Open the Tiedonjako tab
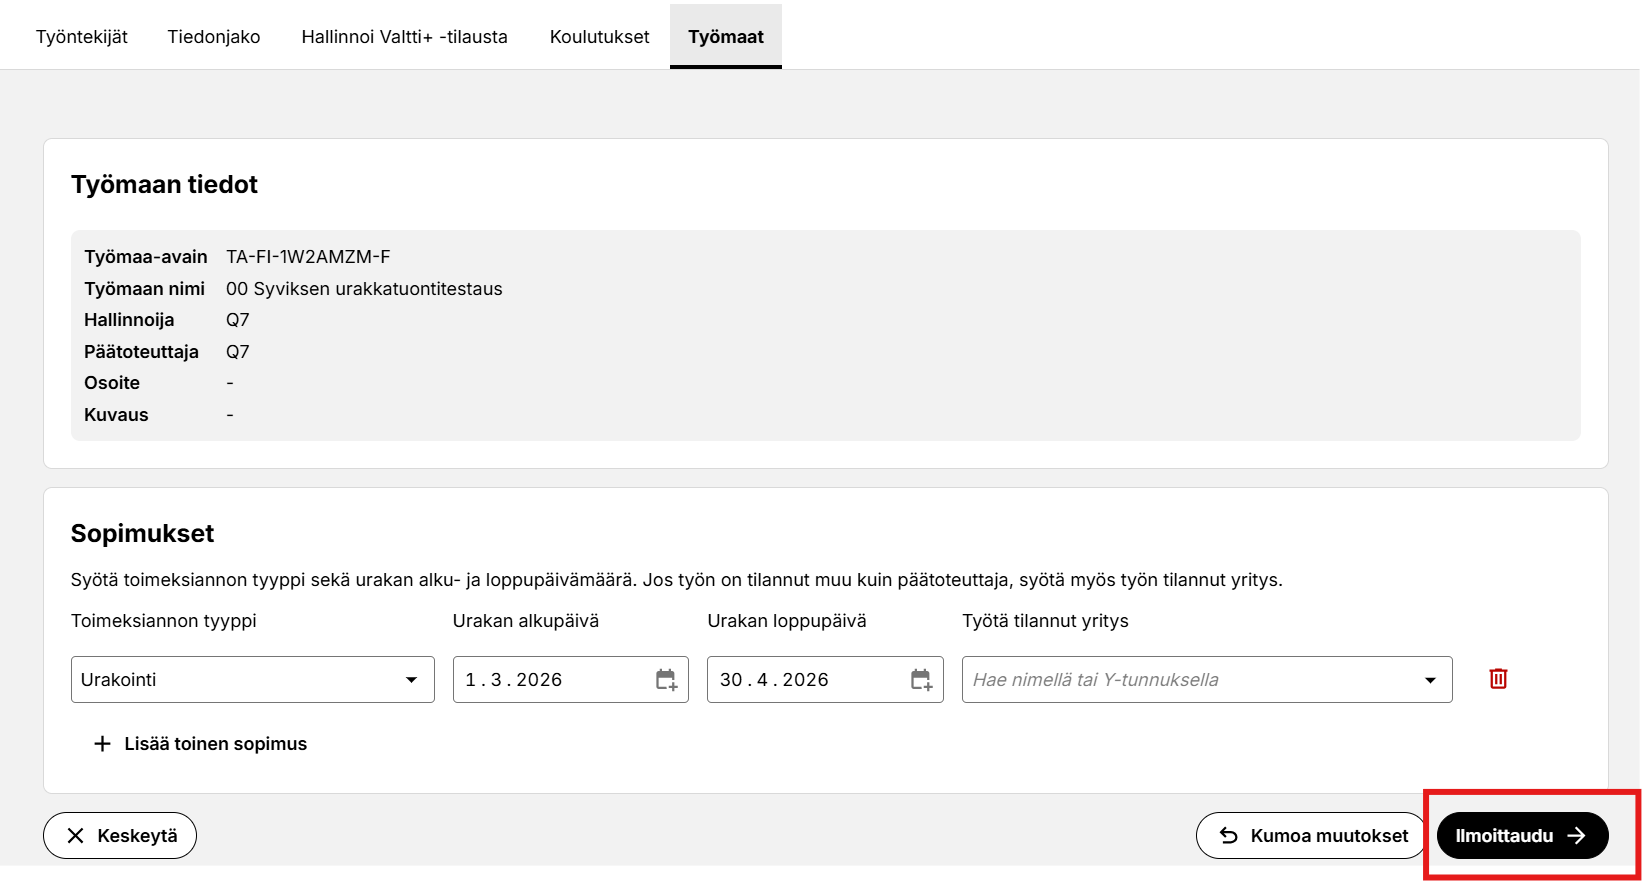This screenshot has height=881, width=1642. 214,37
